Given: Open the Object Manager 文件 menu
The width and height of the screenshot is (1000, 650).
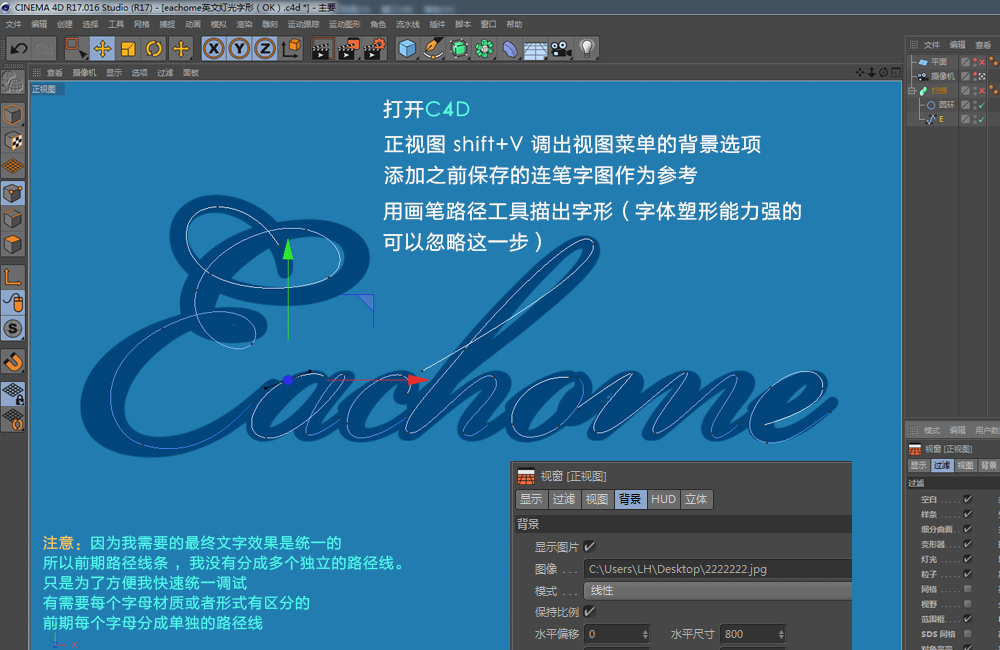Looking at the screenshot, I should tap(932, 45).
